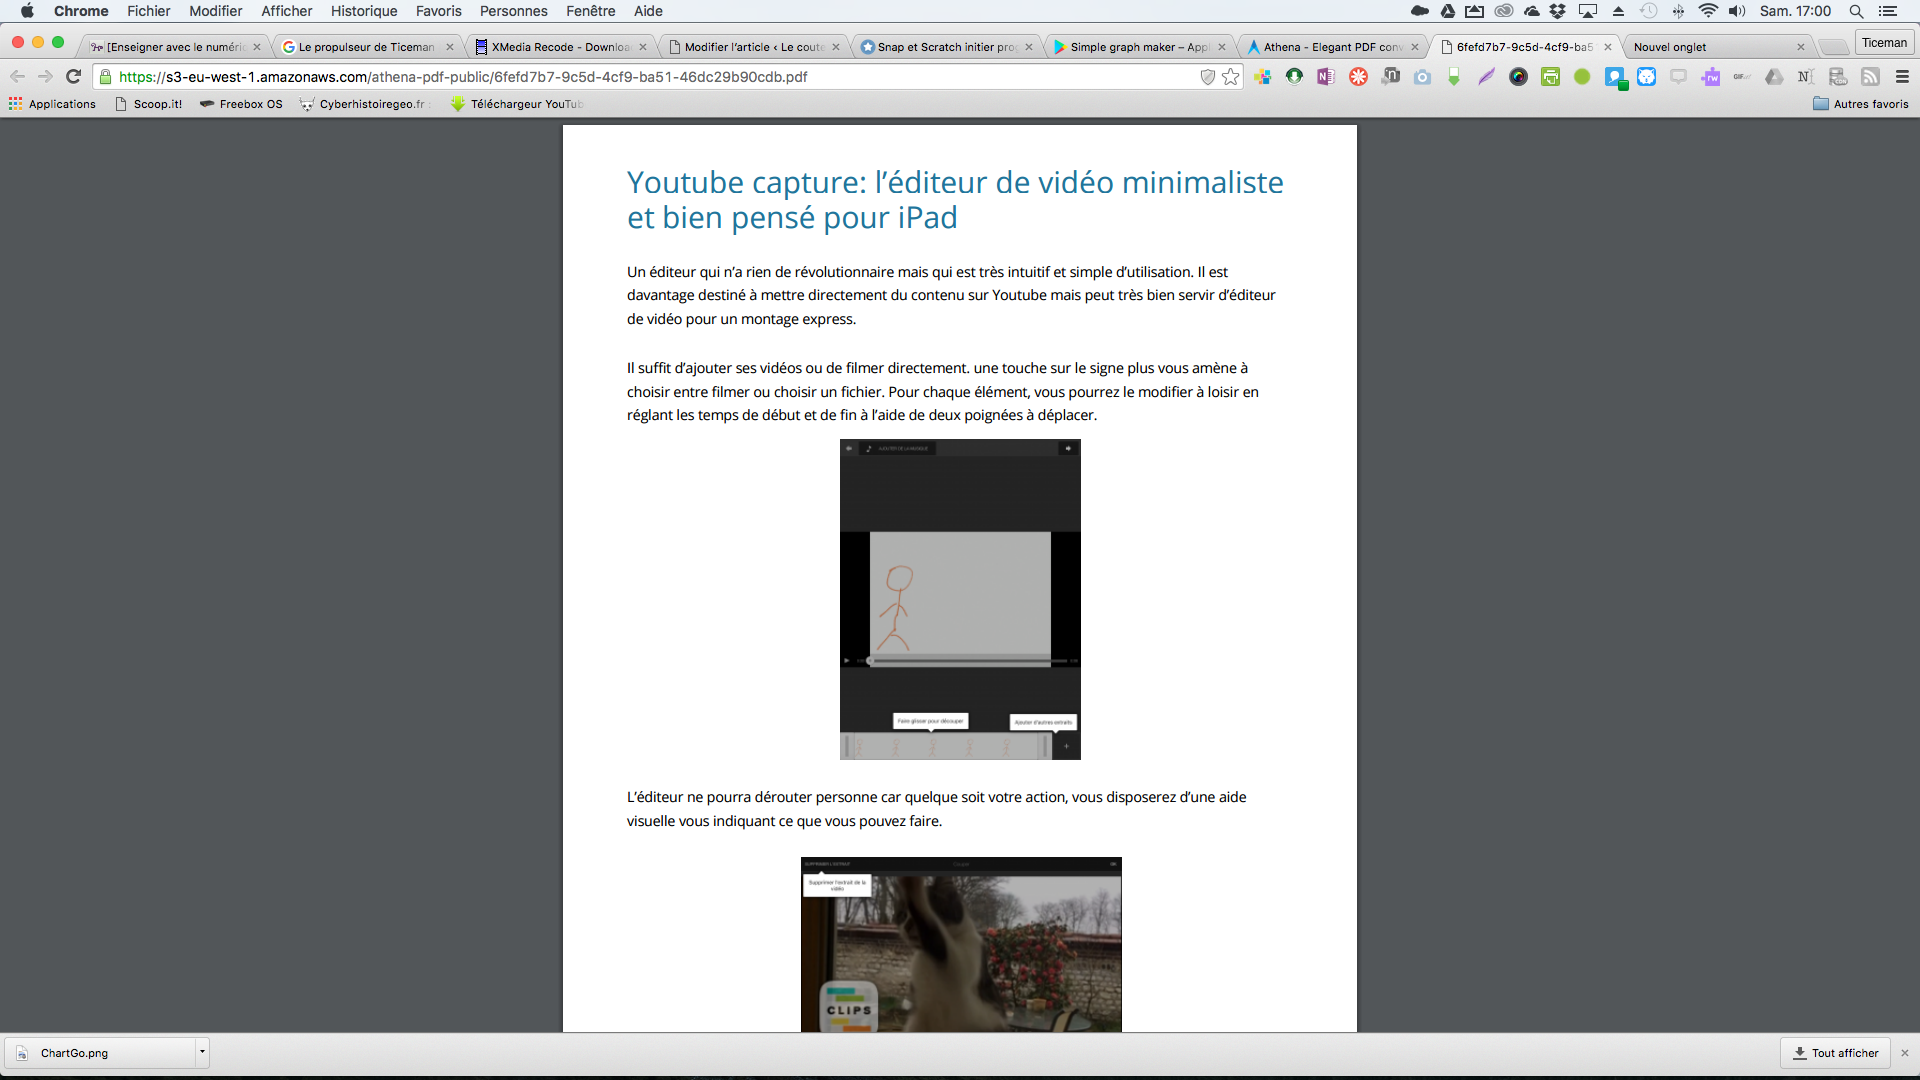Viewport: 1920px width, 1080px height.
Task: Go back to the previous page
Action: point(17,77)
